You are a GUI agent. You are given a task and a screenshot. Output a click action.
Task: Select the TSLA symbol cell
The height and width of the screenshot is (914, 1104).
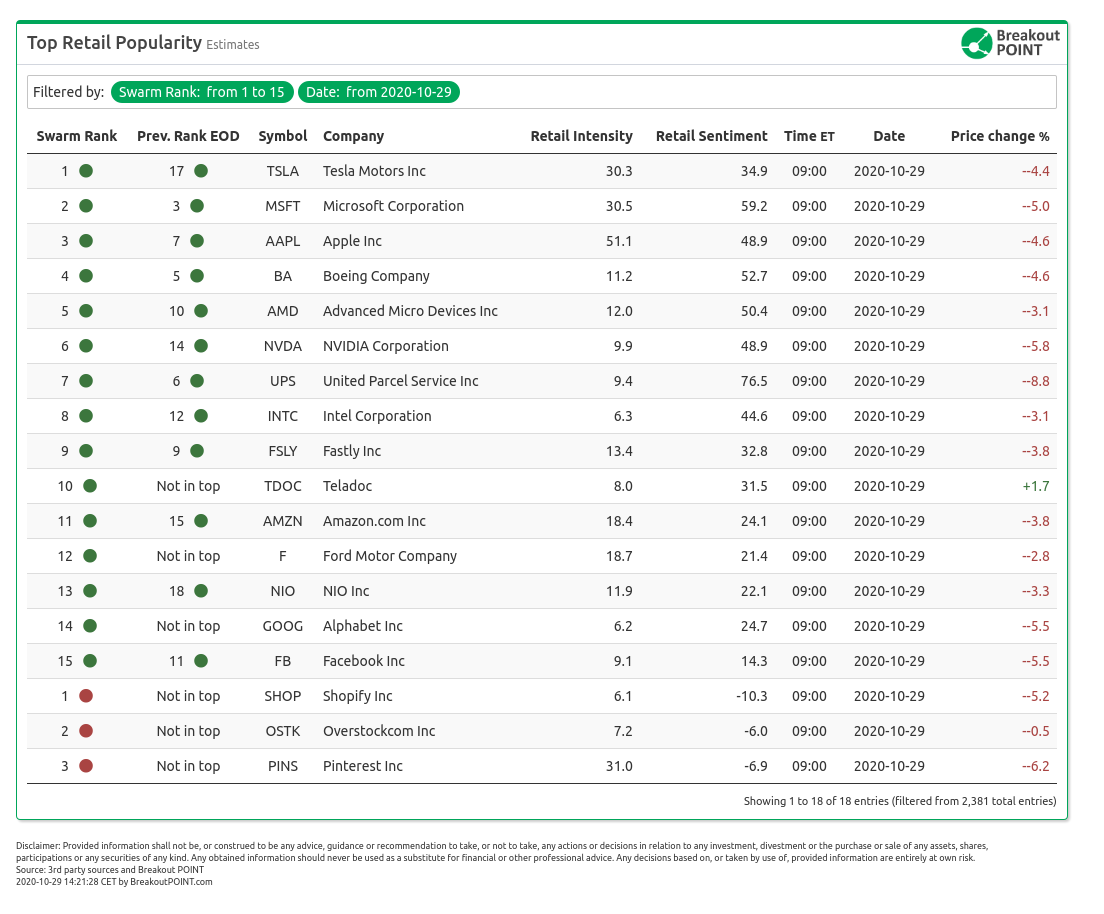(x=283, y=171)
